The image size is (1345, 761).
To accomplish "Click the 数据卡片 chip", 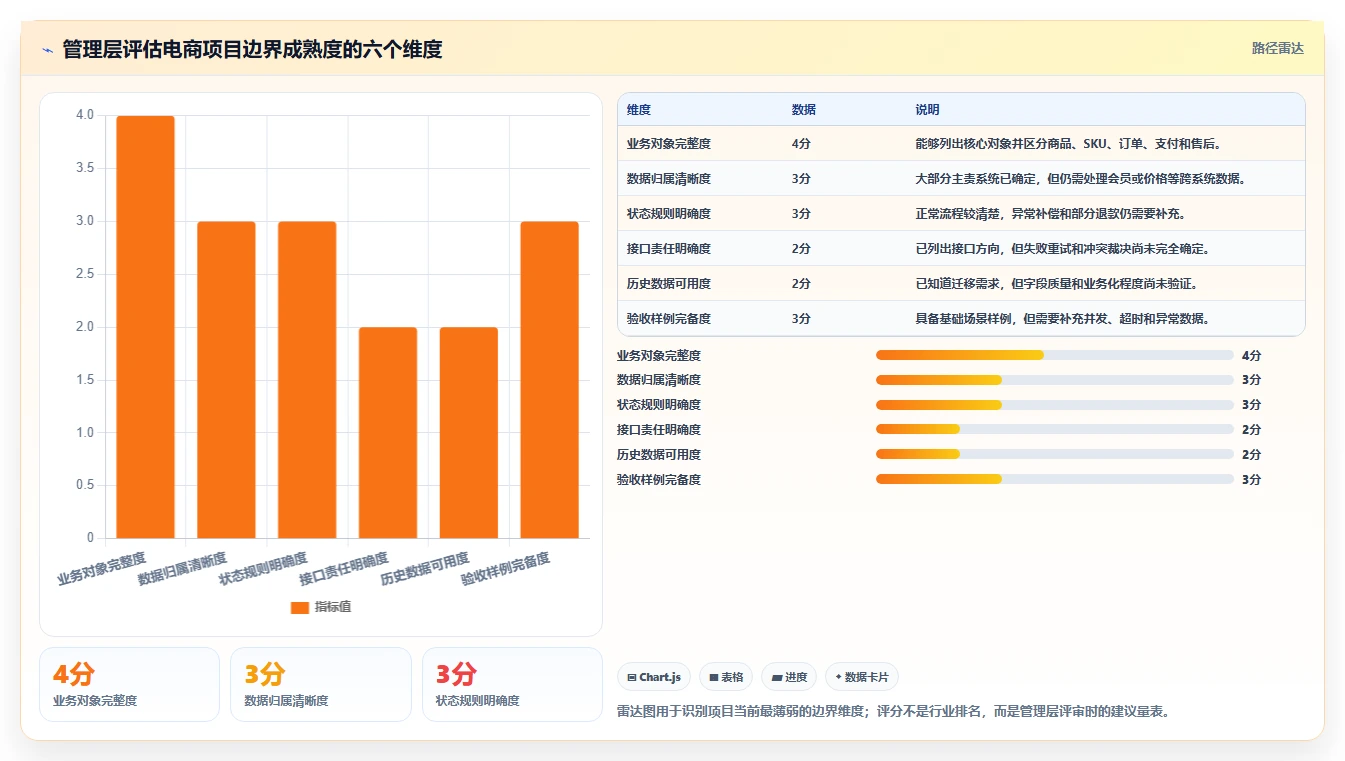I will pyautogui.click(x=862, y=677).
